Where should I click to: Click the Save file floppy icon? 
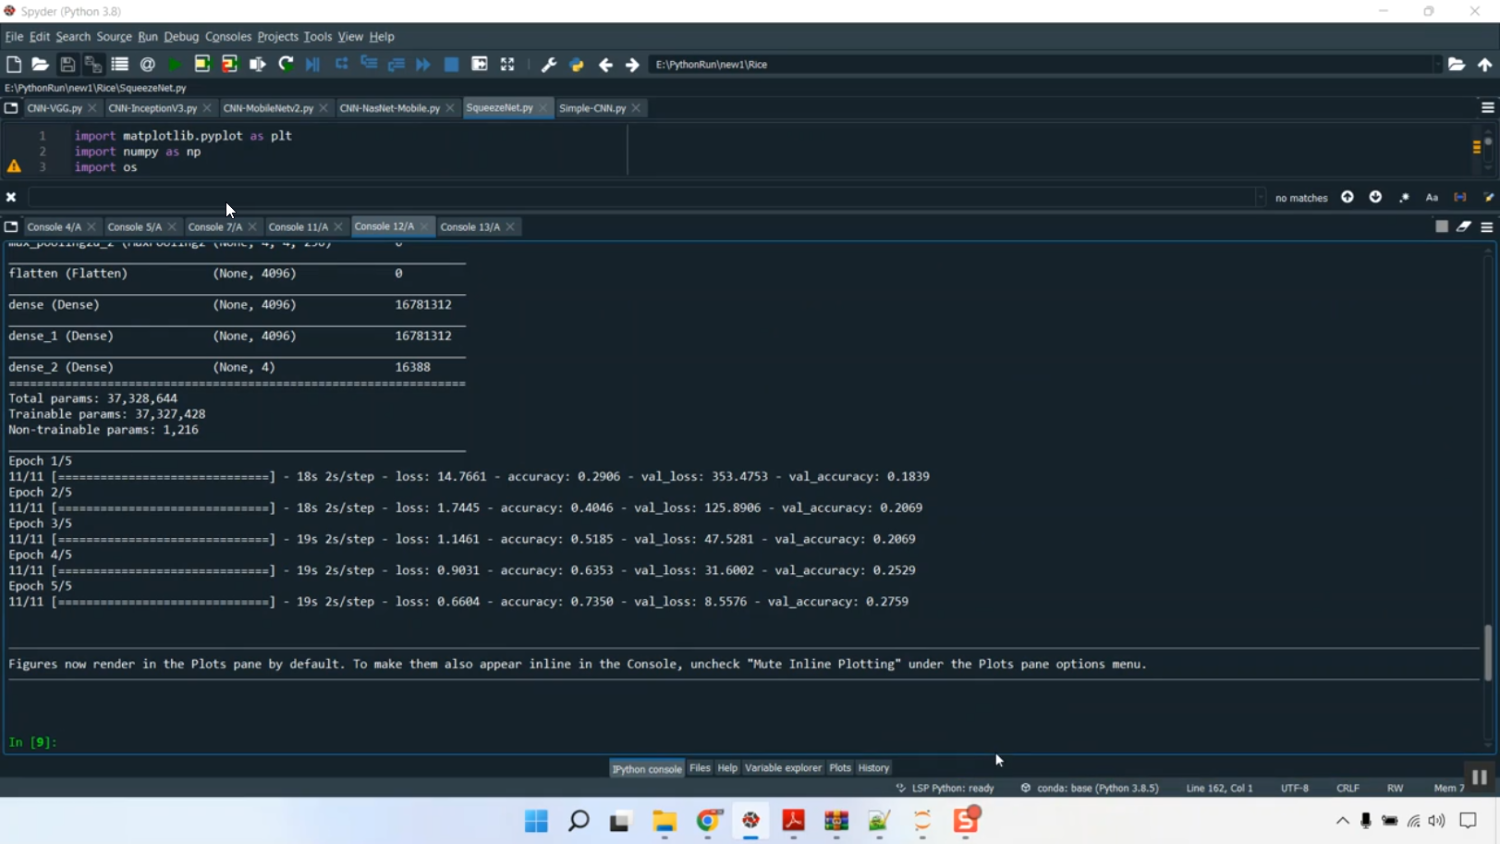pos(67,64)
